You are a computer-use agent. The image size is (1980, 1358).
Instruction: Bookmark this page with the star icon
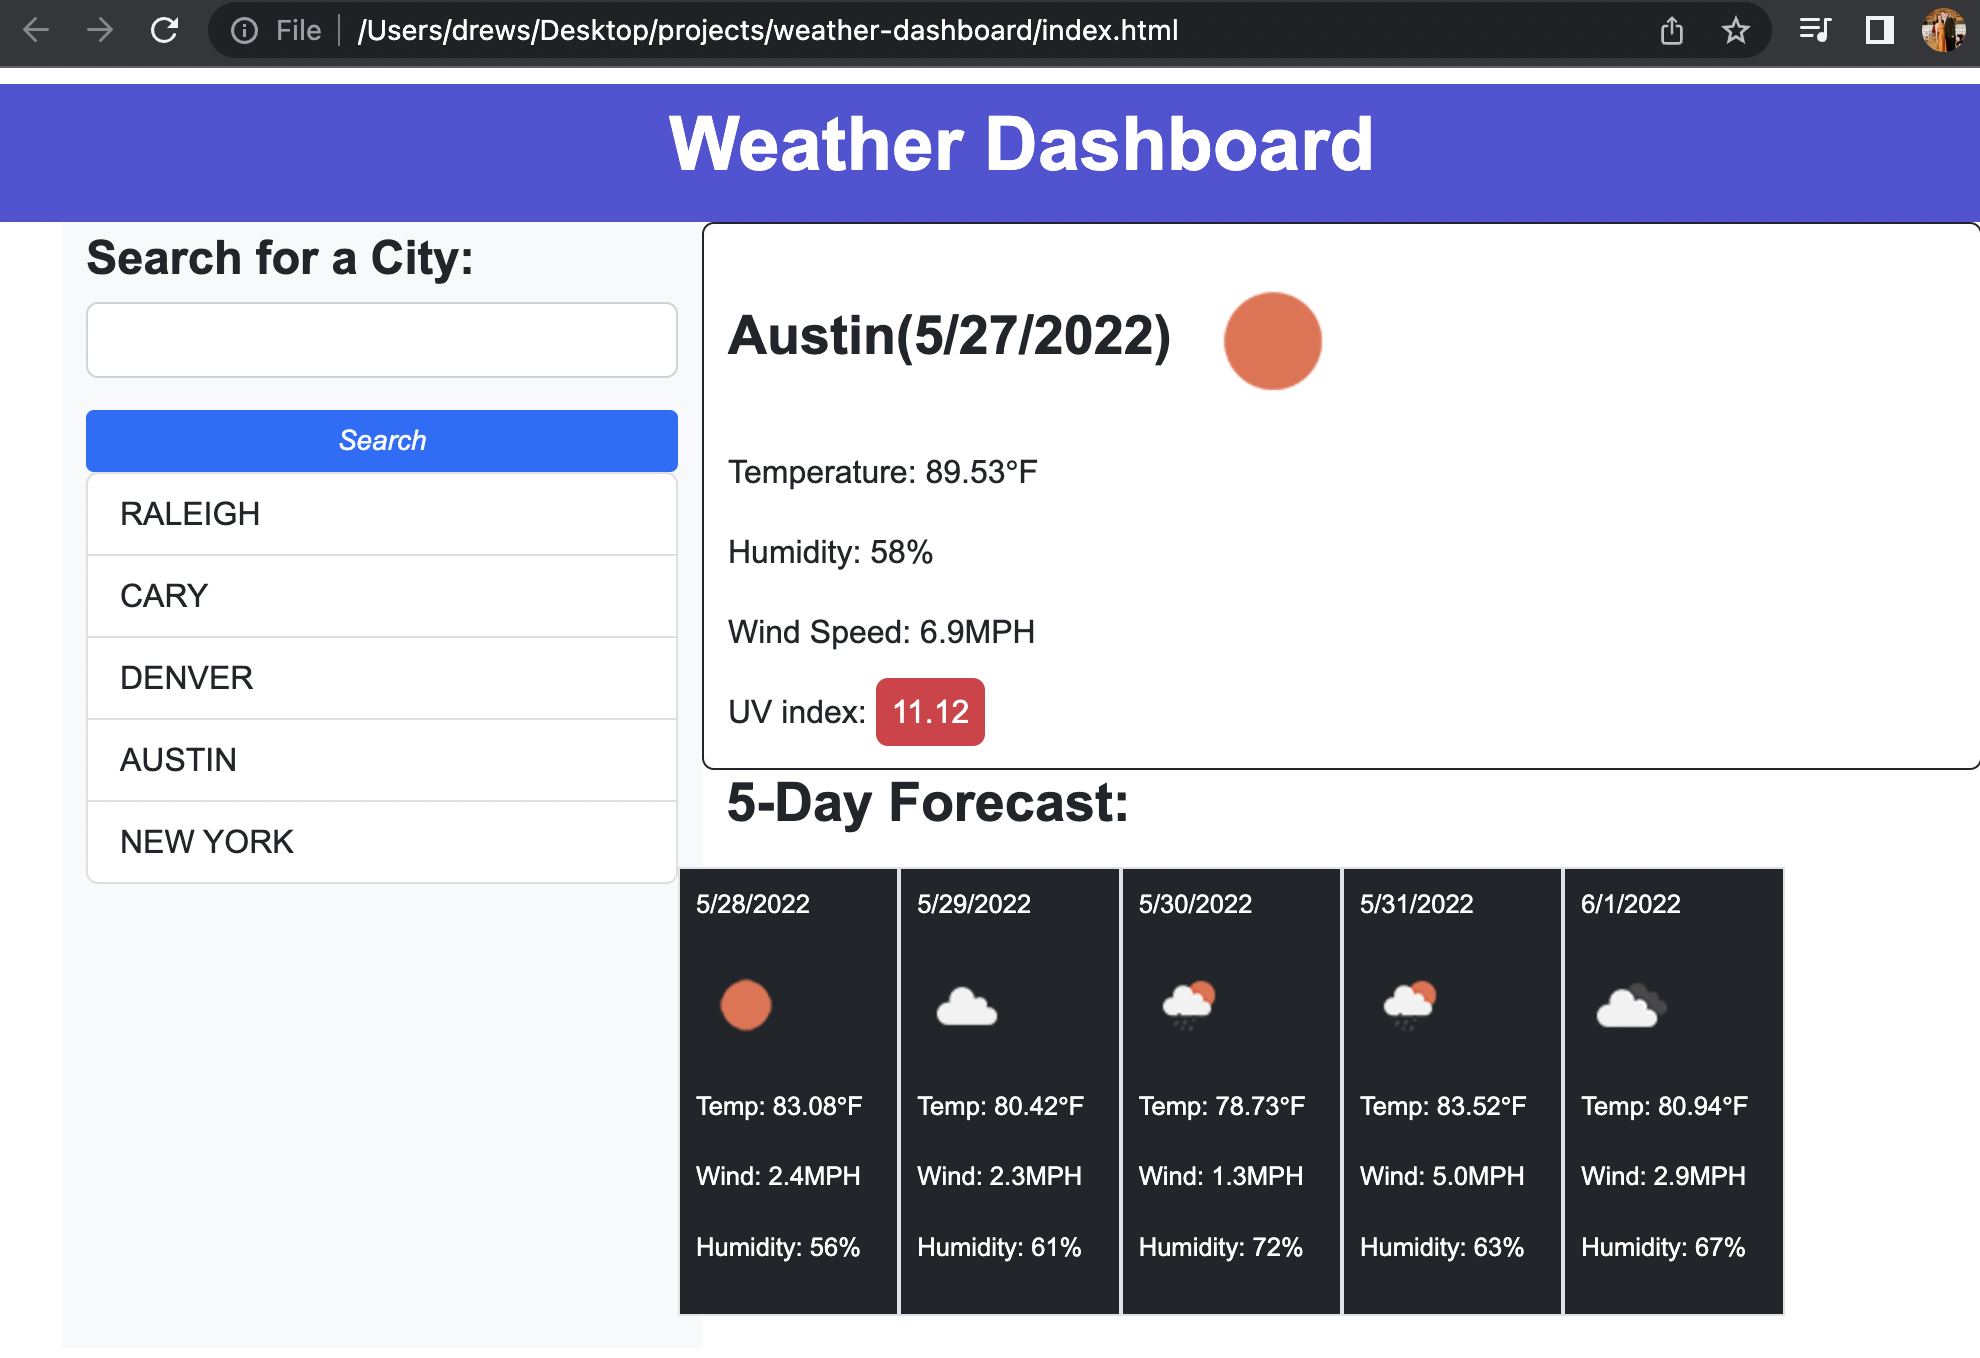[x=1736, y=31]
